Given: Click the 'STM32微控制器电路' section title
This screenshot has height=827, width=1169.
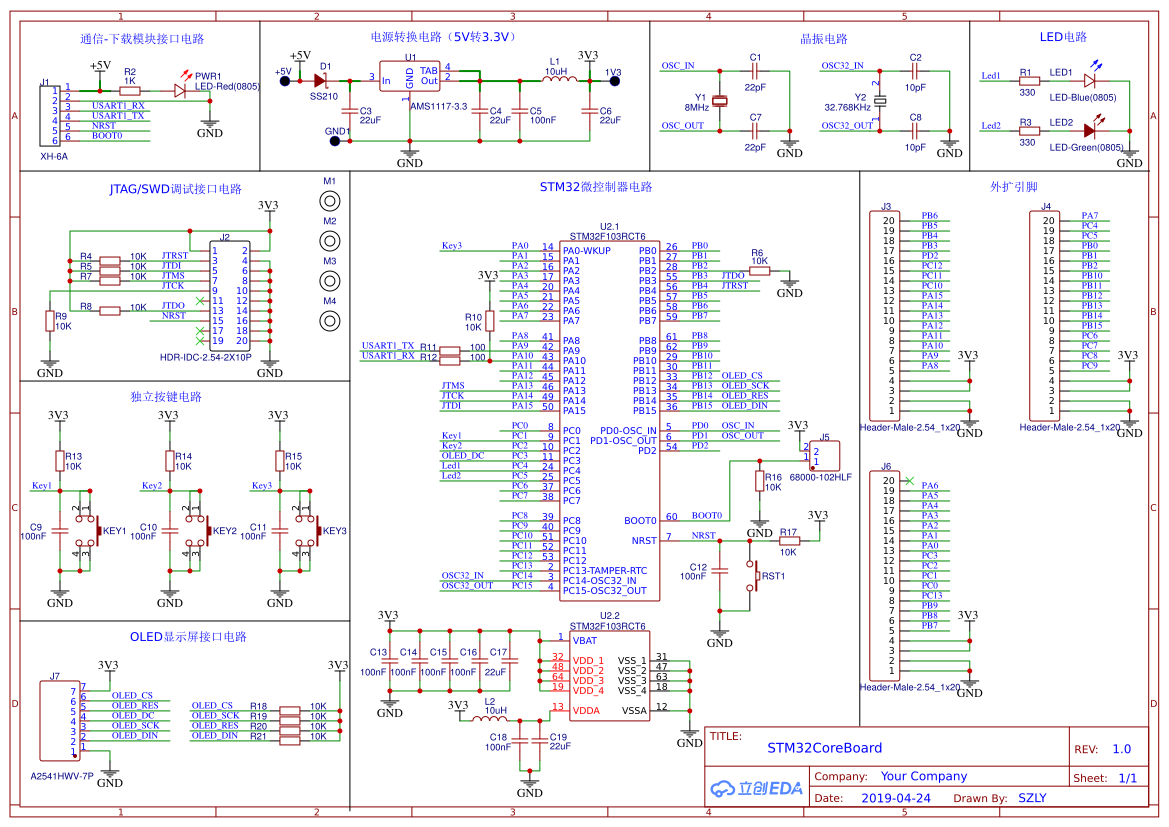Looking at the screenshot, I should click(596, 187).
